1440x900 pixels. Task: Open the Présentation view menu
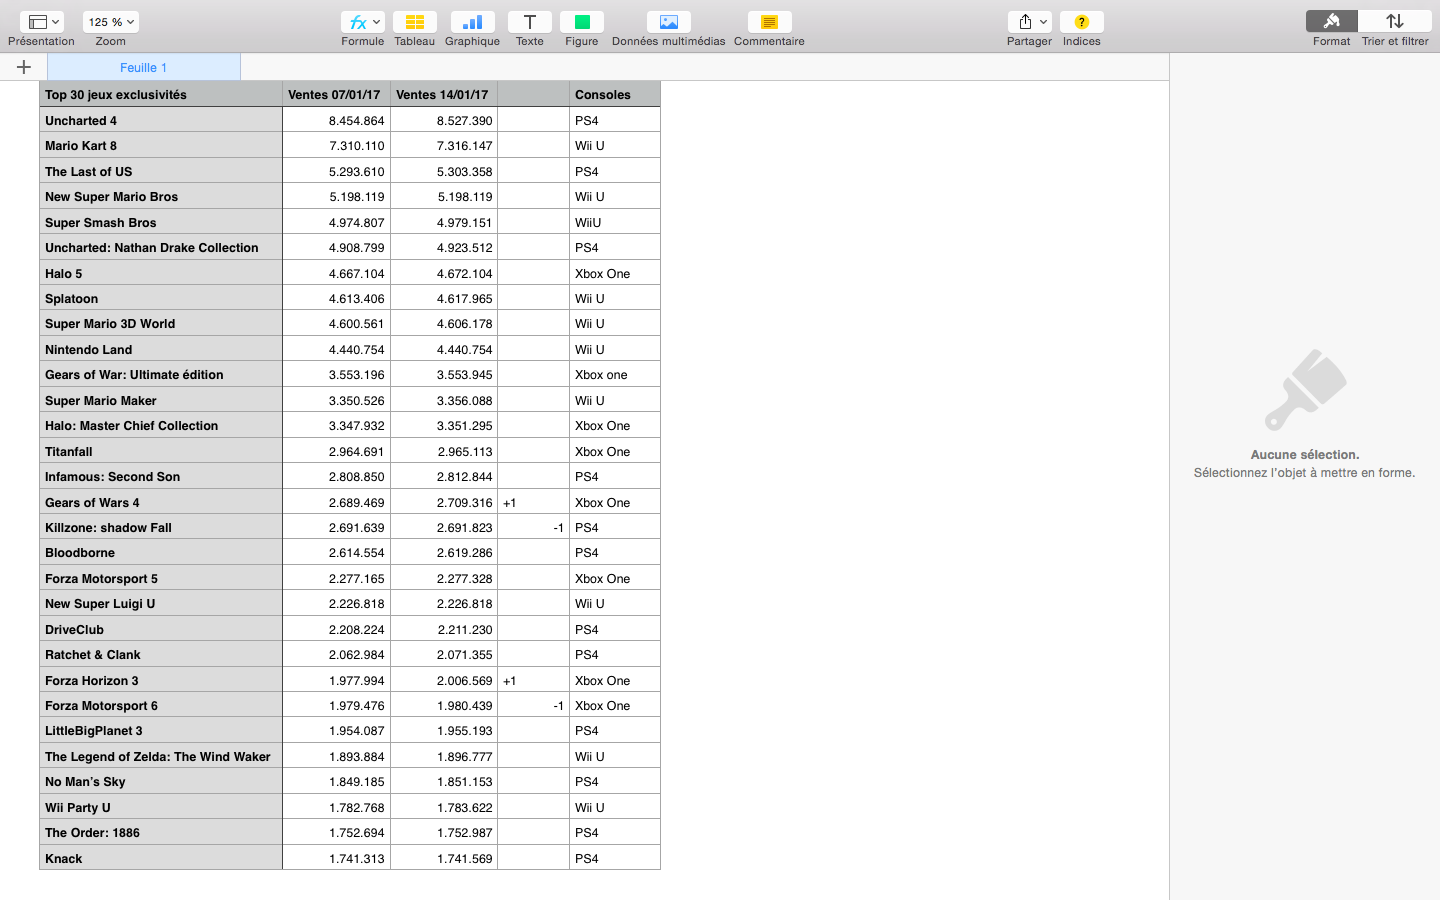[x=41, y=22]
